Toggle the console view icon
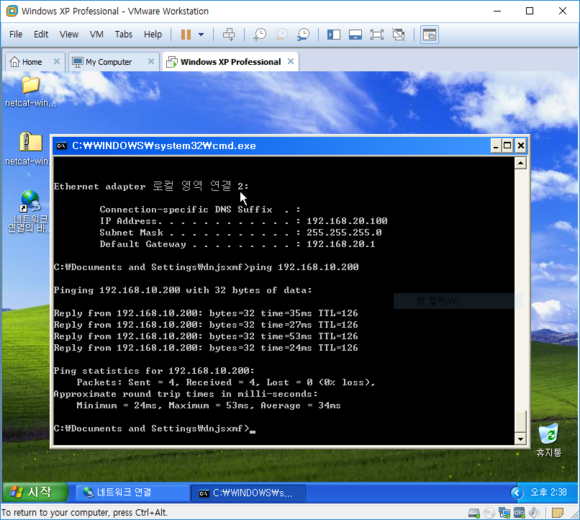 coord(429,35)
